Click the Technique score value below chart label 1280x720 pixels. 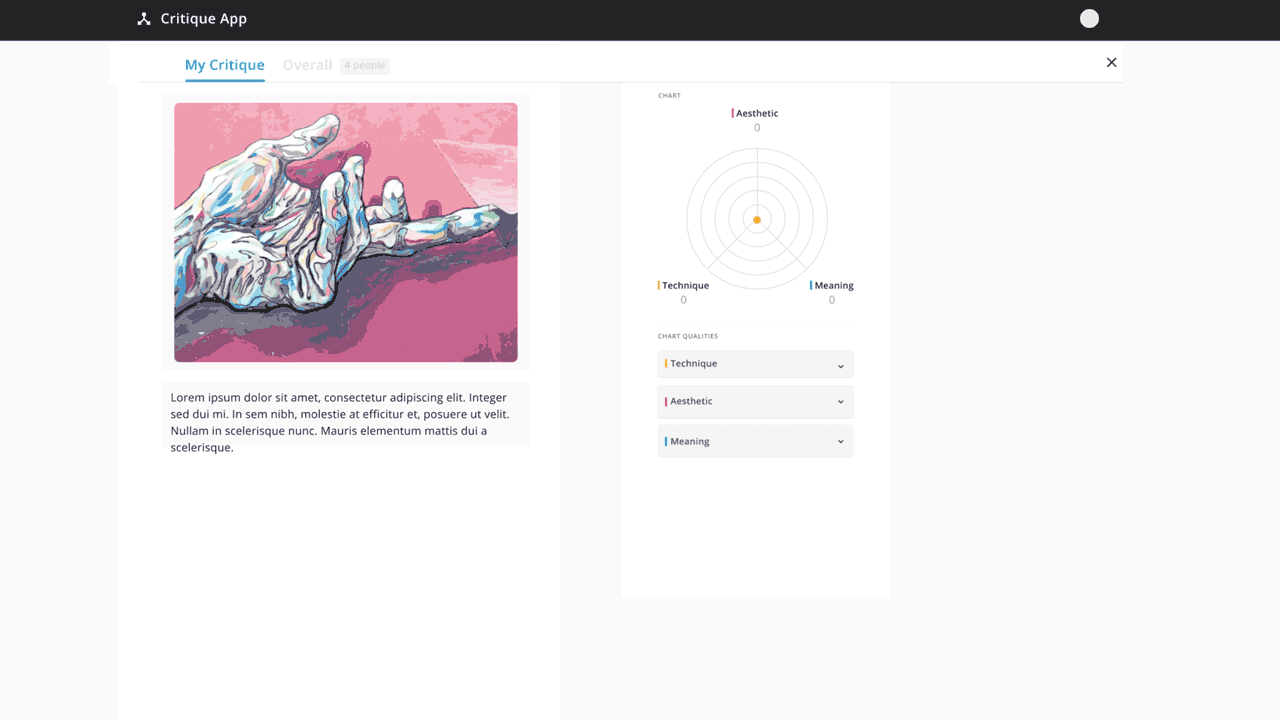coord(684,300)
